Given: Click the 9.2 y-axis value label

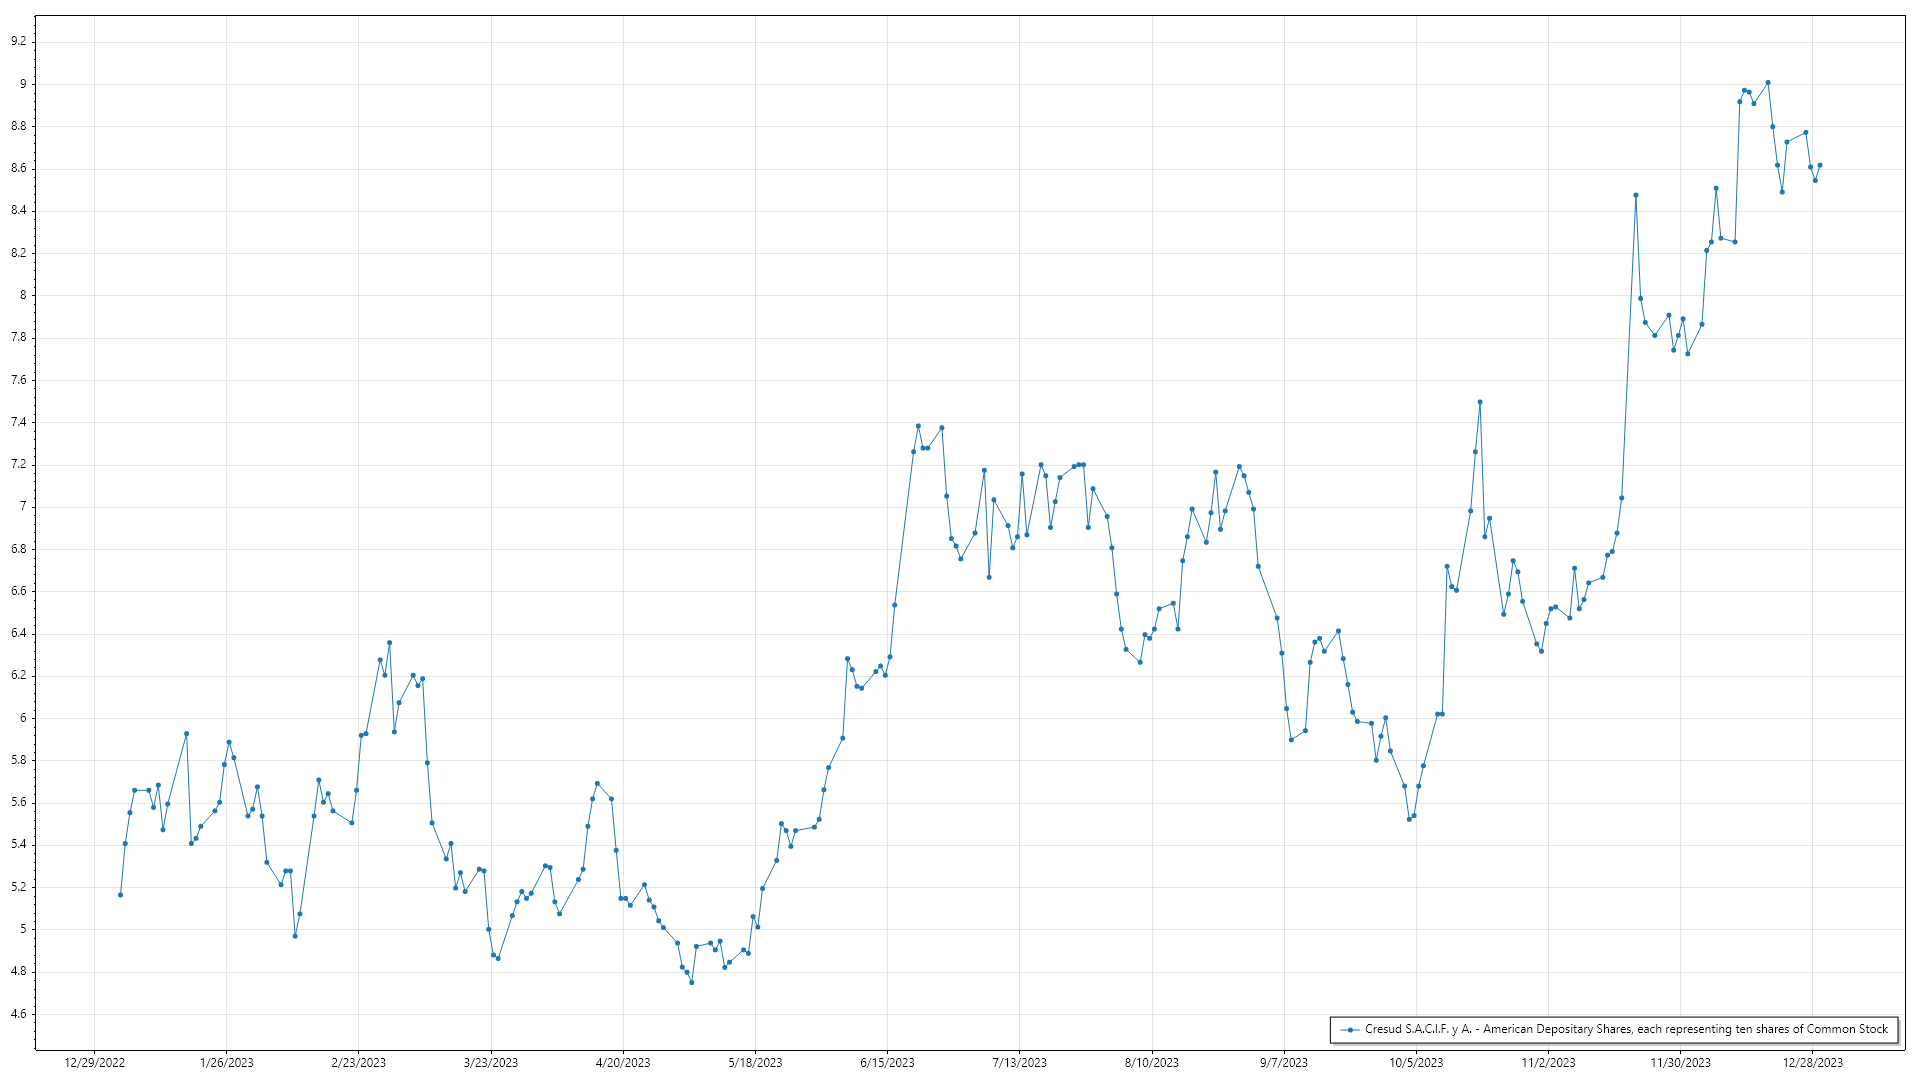Looking at the screenshot, I should pos(19,42).
